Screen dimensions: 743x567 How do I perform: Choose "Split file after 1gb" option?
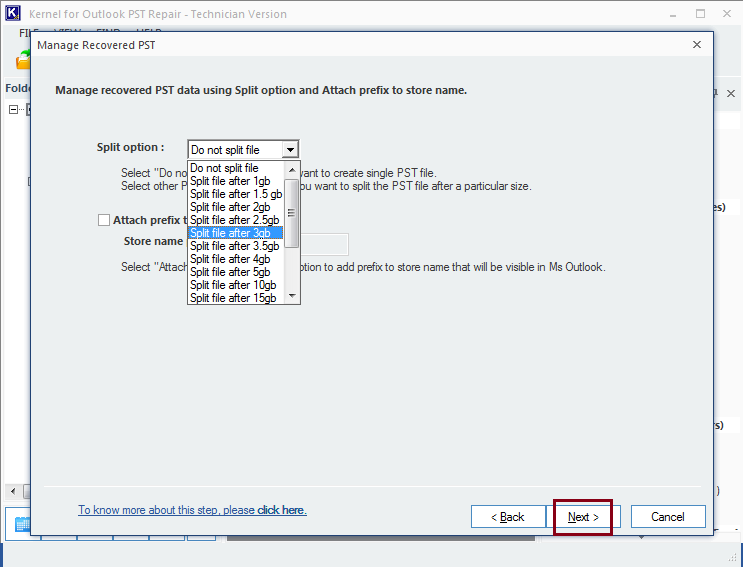click(x=236, y=181)
